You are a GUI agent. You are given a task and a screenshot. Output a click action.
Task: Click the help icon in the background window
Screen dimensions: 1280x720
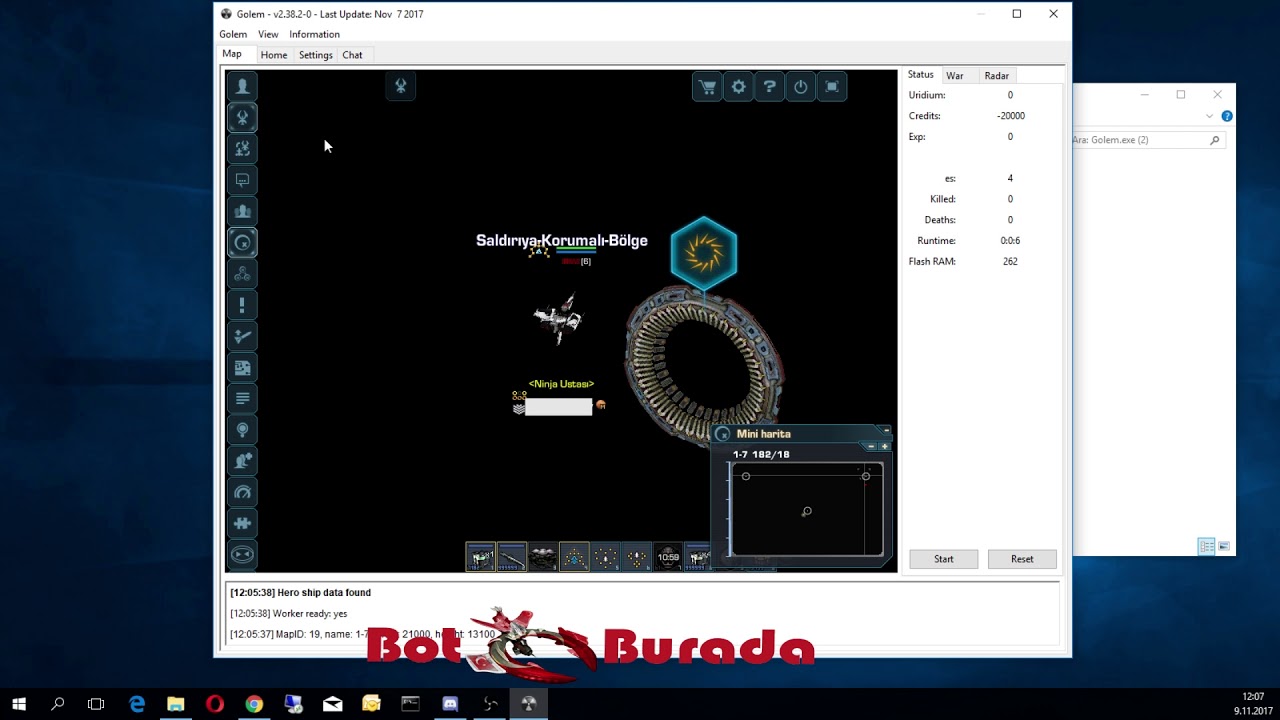point(1227,116)
